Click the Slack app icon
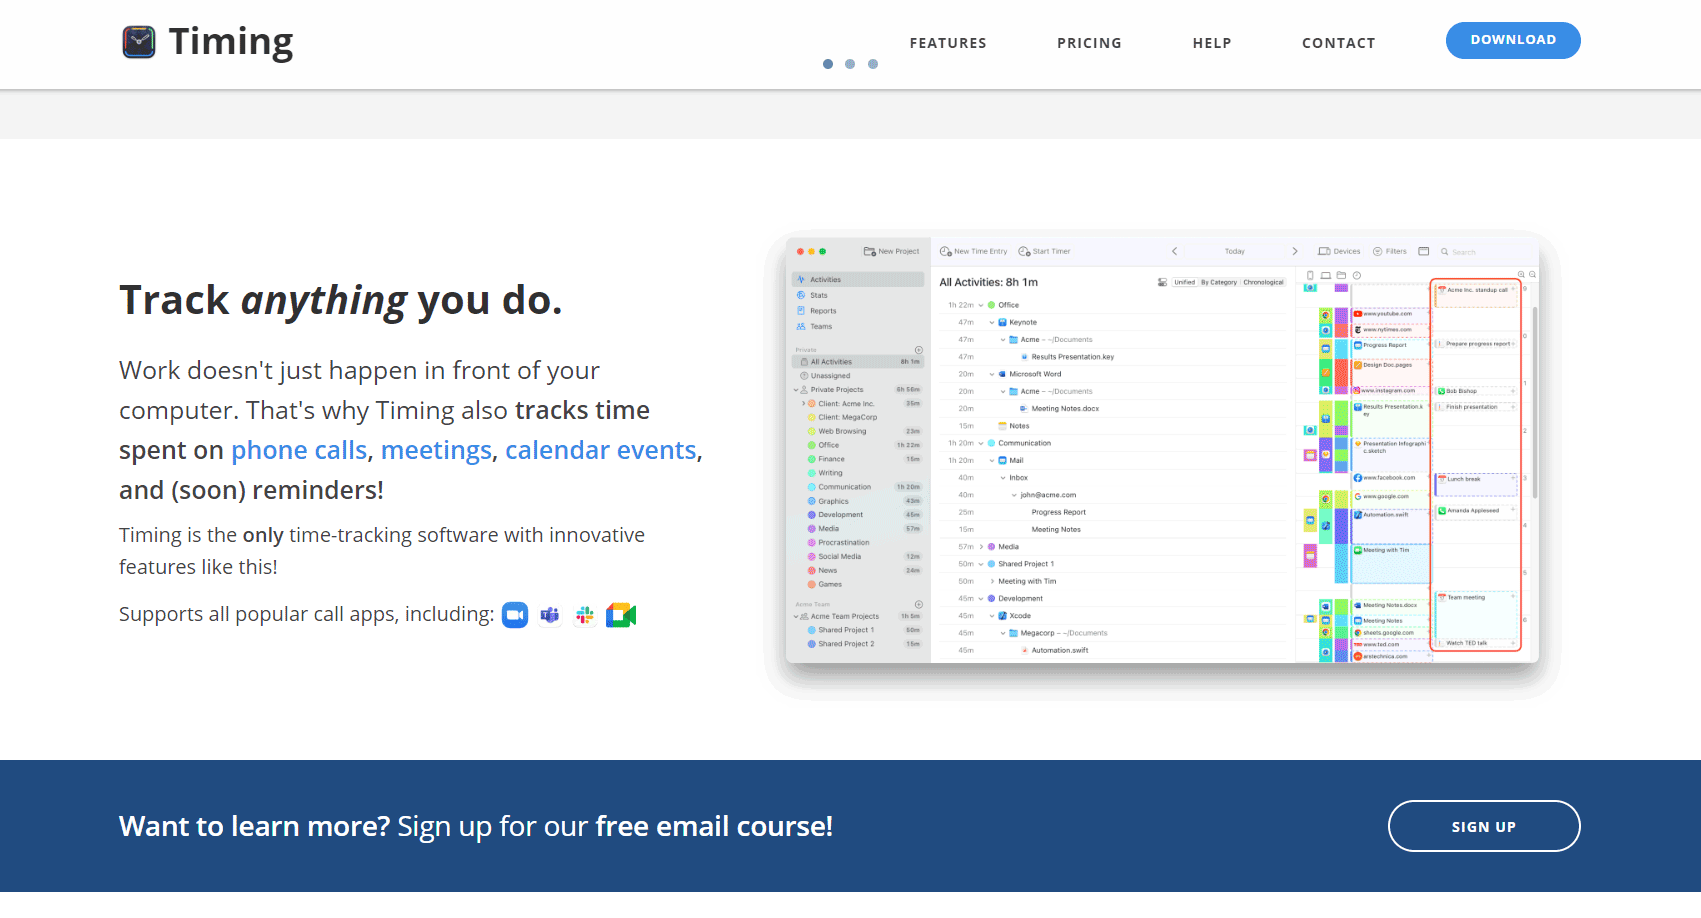This screenshot has height=918, width=1701. point(585,615)
